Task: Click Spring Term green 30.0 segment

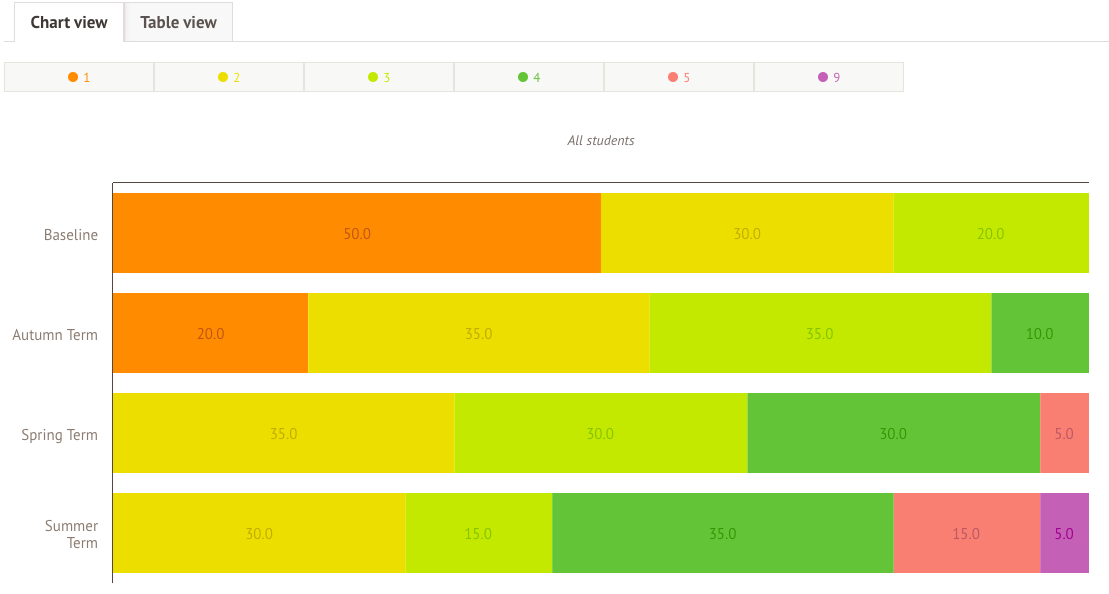Action: [x=893, y=433]
